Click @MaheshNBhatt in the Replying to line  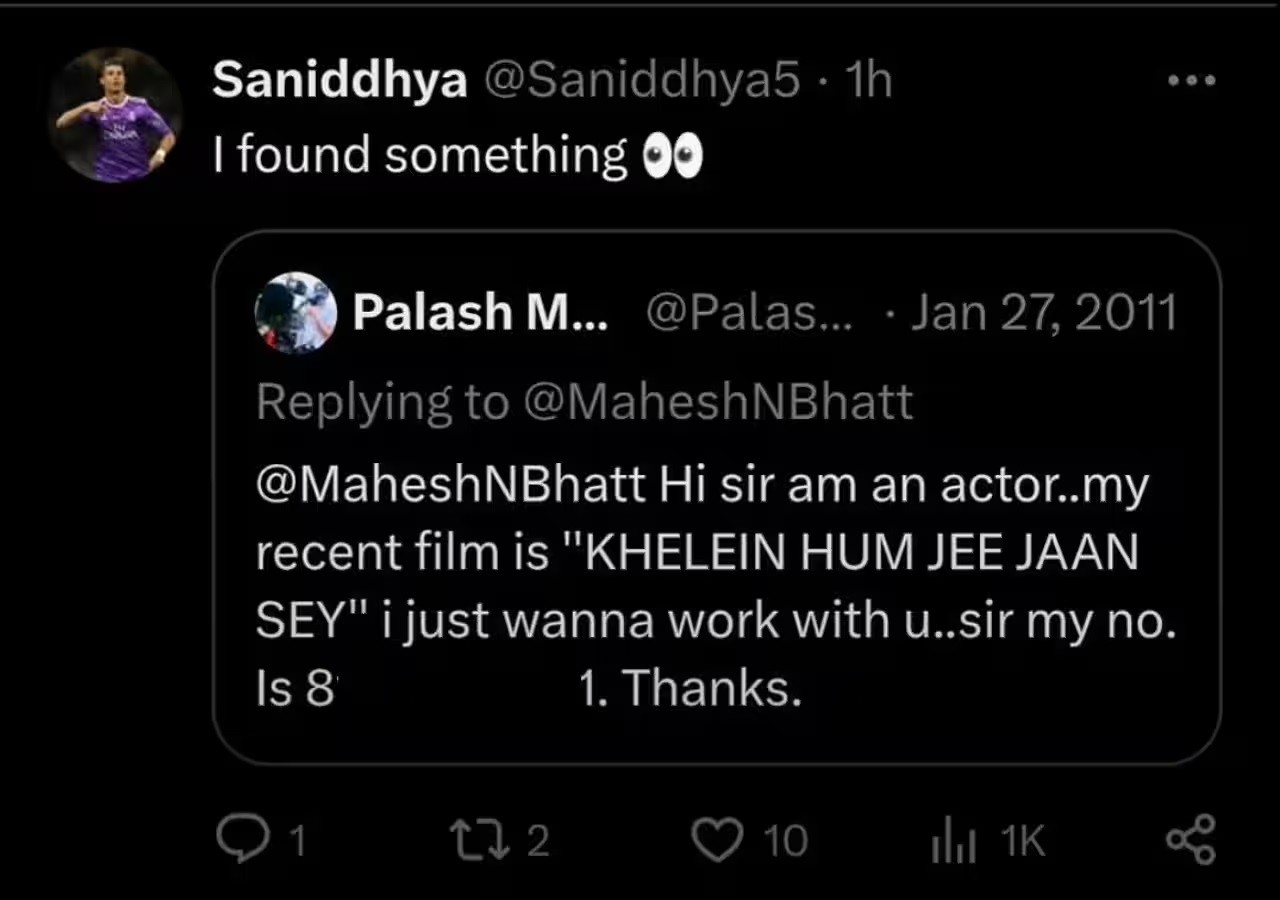[x=717, y=402]
